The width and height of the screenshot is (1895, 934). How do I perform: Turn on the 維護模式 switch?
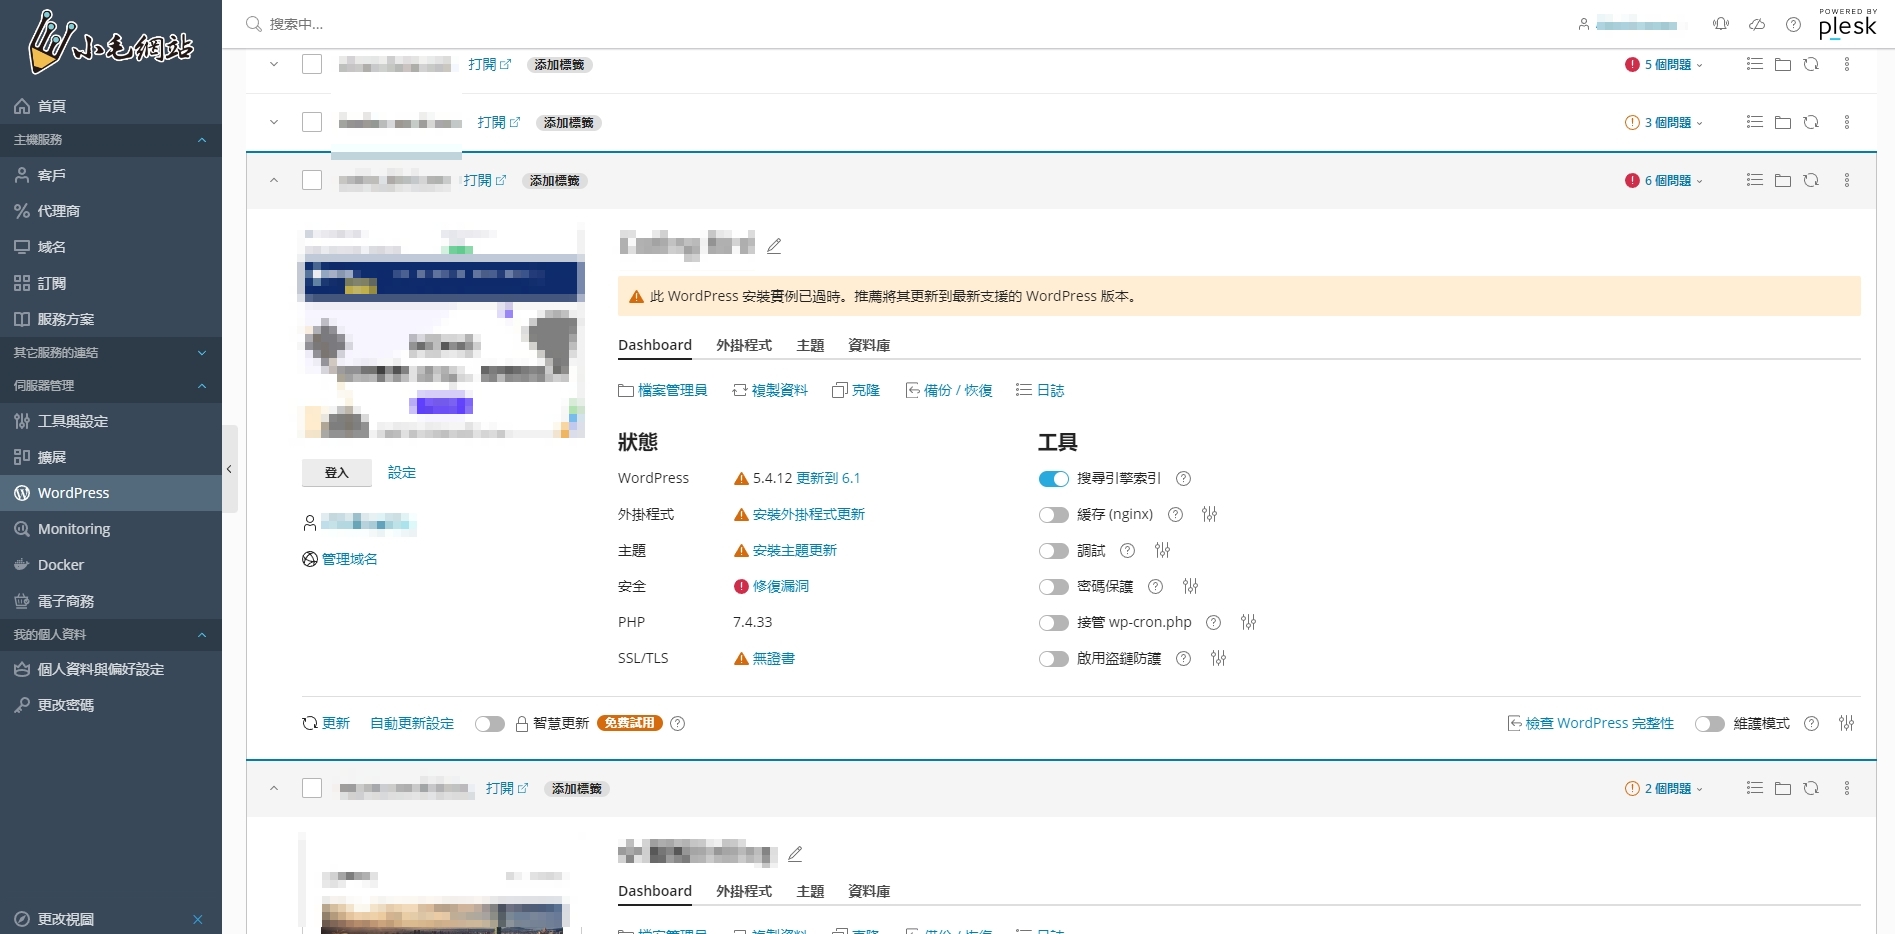click(1709, 724)
